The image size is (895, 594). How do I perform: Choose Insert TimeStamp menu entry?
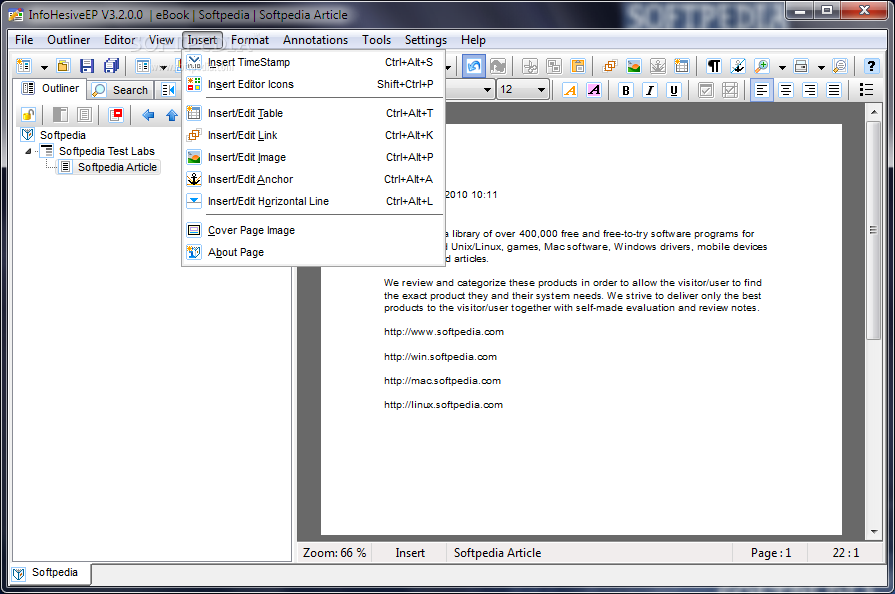tap(312, 62)
